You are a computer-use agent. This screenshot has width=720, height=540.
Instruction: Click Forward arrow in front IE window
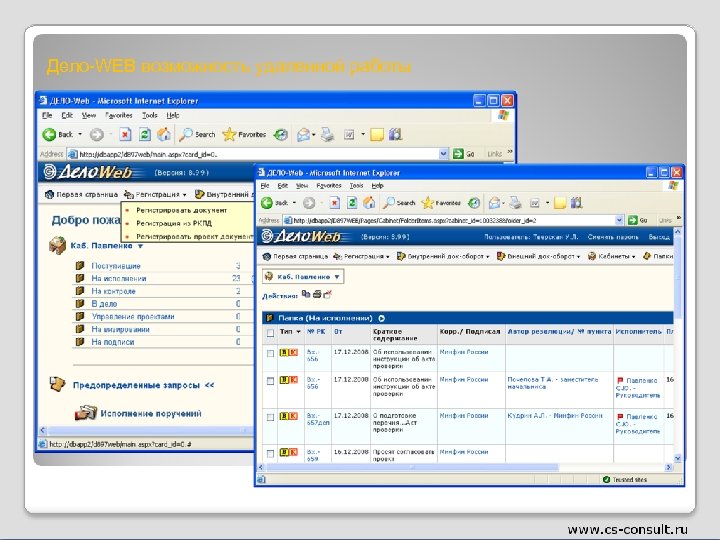click(309, 202)
